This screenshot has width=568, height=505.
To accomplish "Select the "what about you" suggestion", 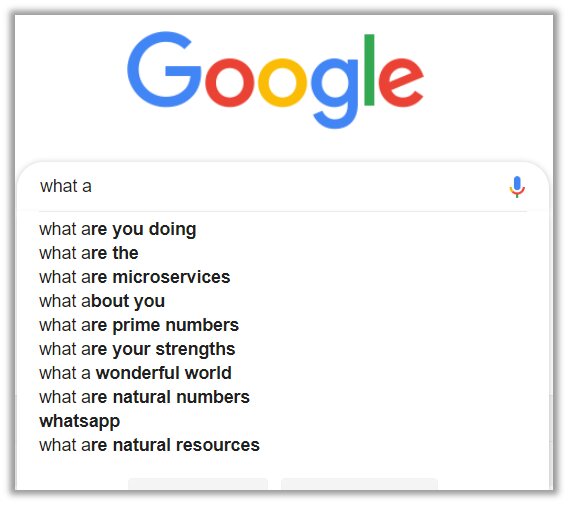I will click(102, 301).
